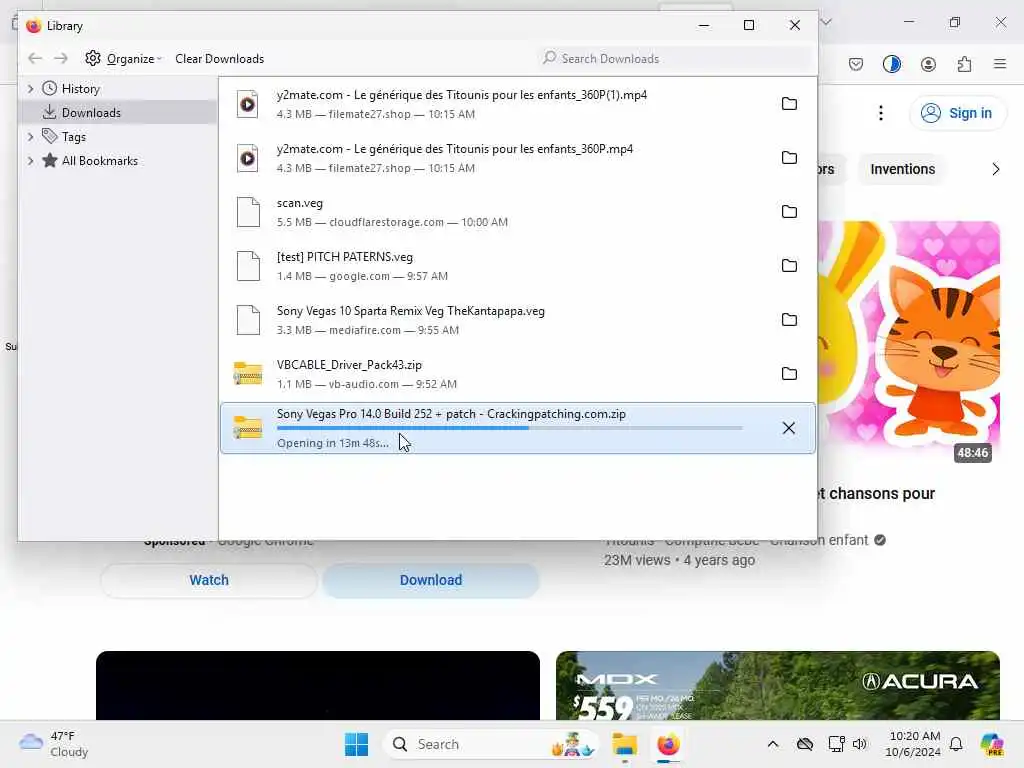Click the Library back arrow

(35, 59)
